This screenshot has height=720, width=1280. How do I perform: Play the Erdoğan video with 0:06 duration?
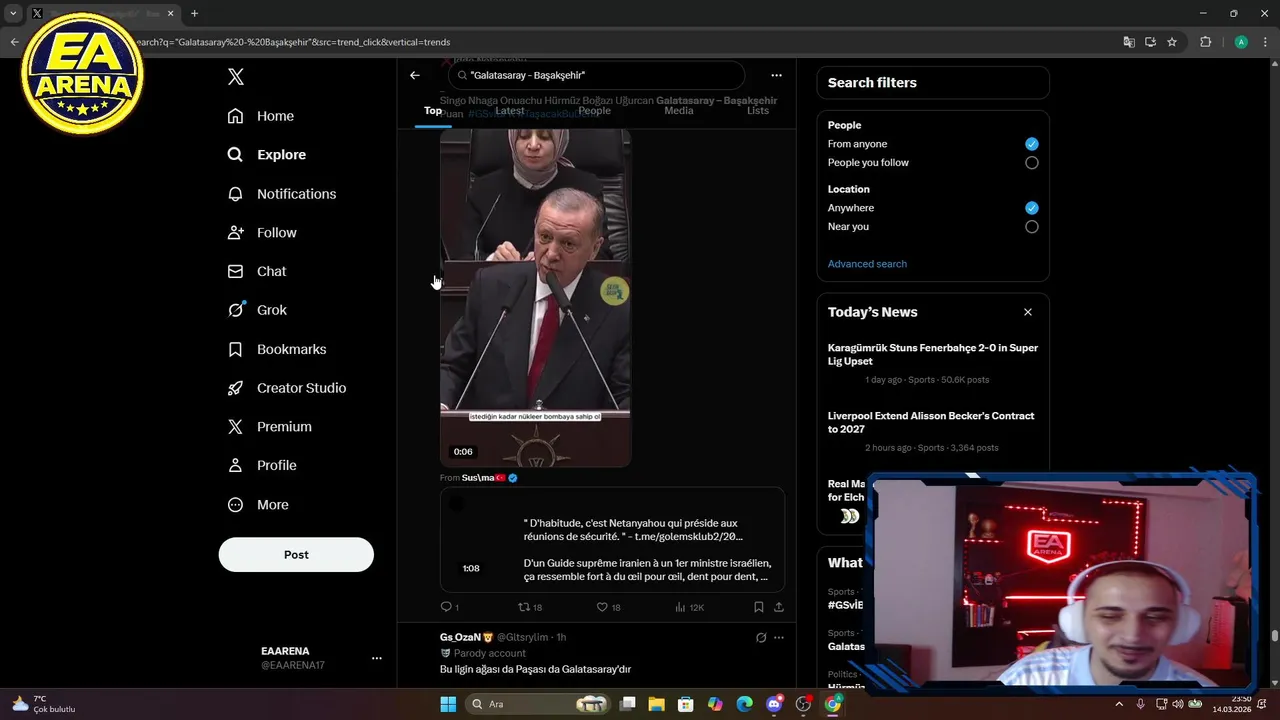(535, 298)
